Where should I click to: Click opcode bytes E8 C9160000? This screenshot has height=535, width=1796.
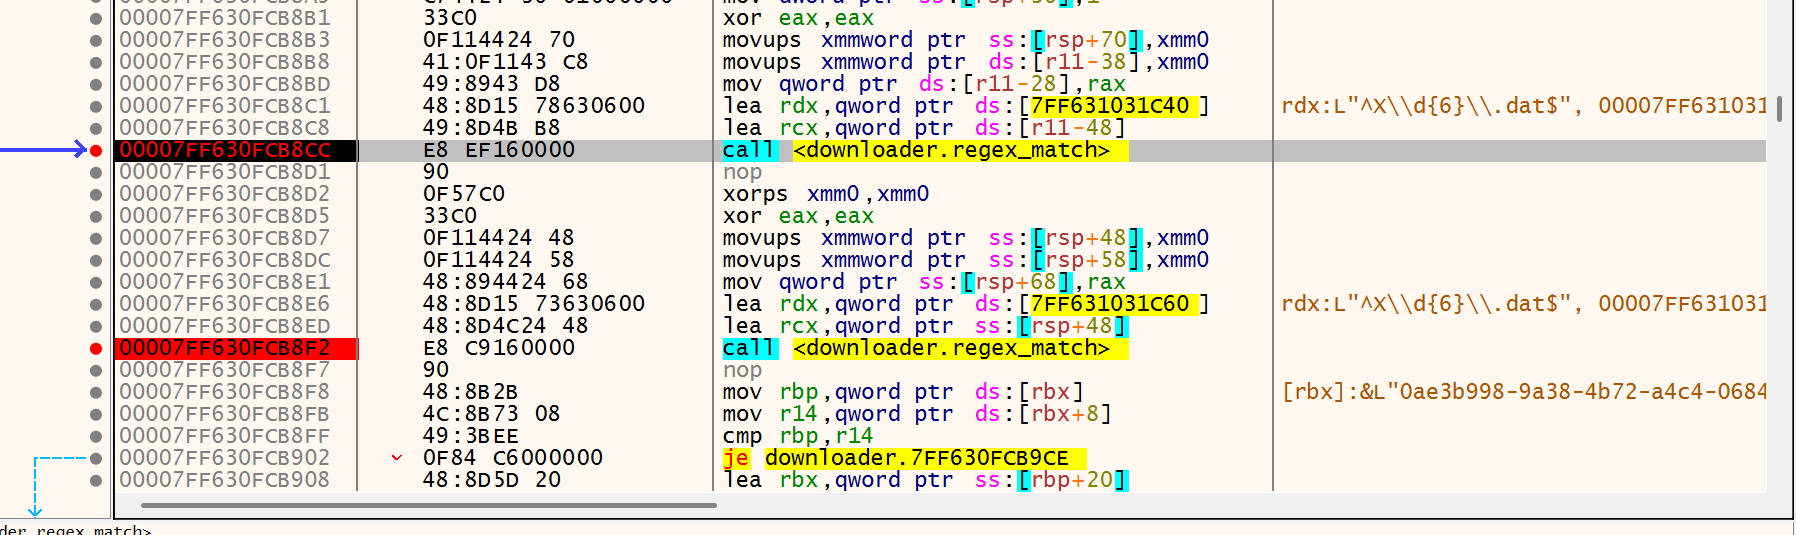click(x=499, y=348)
